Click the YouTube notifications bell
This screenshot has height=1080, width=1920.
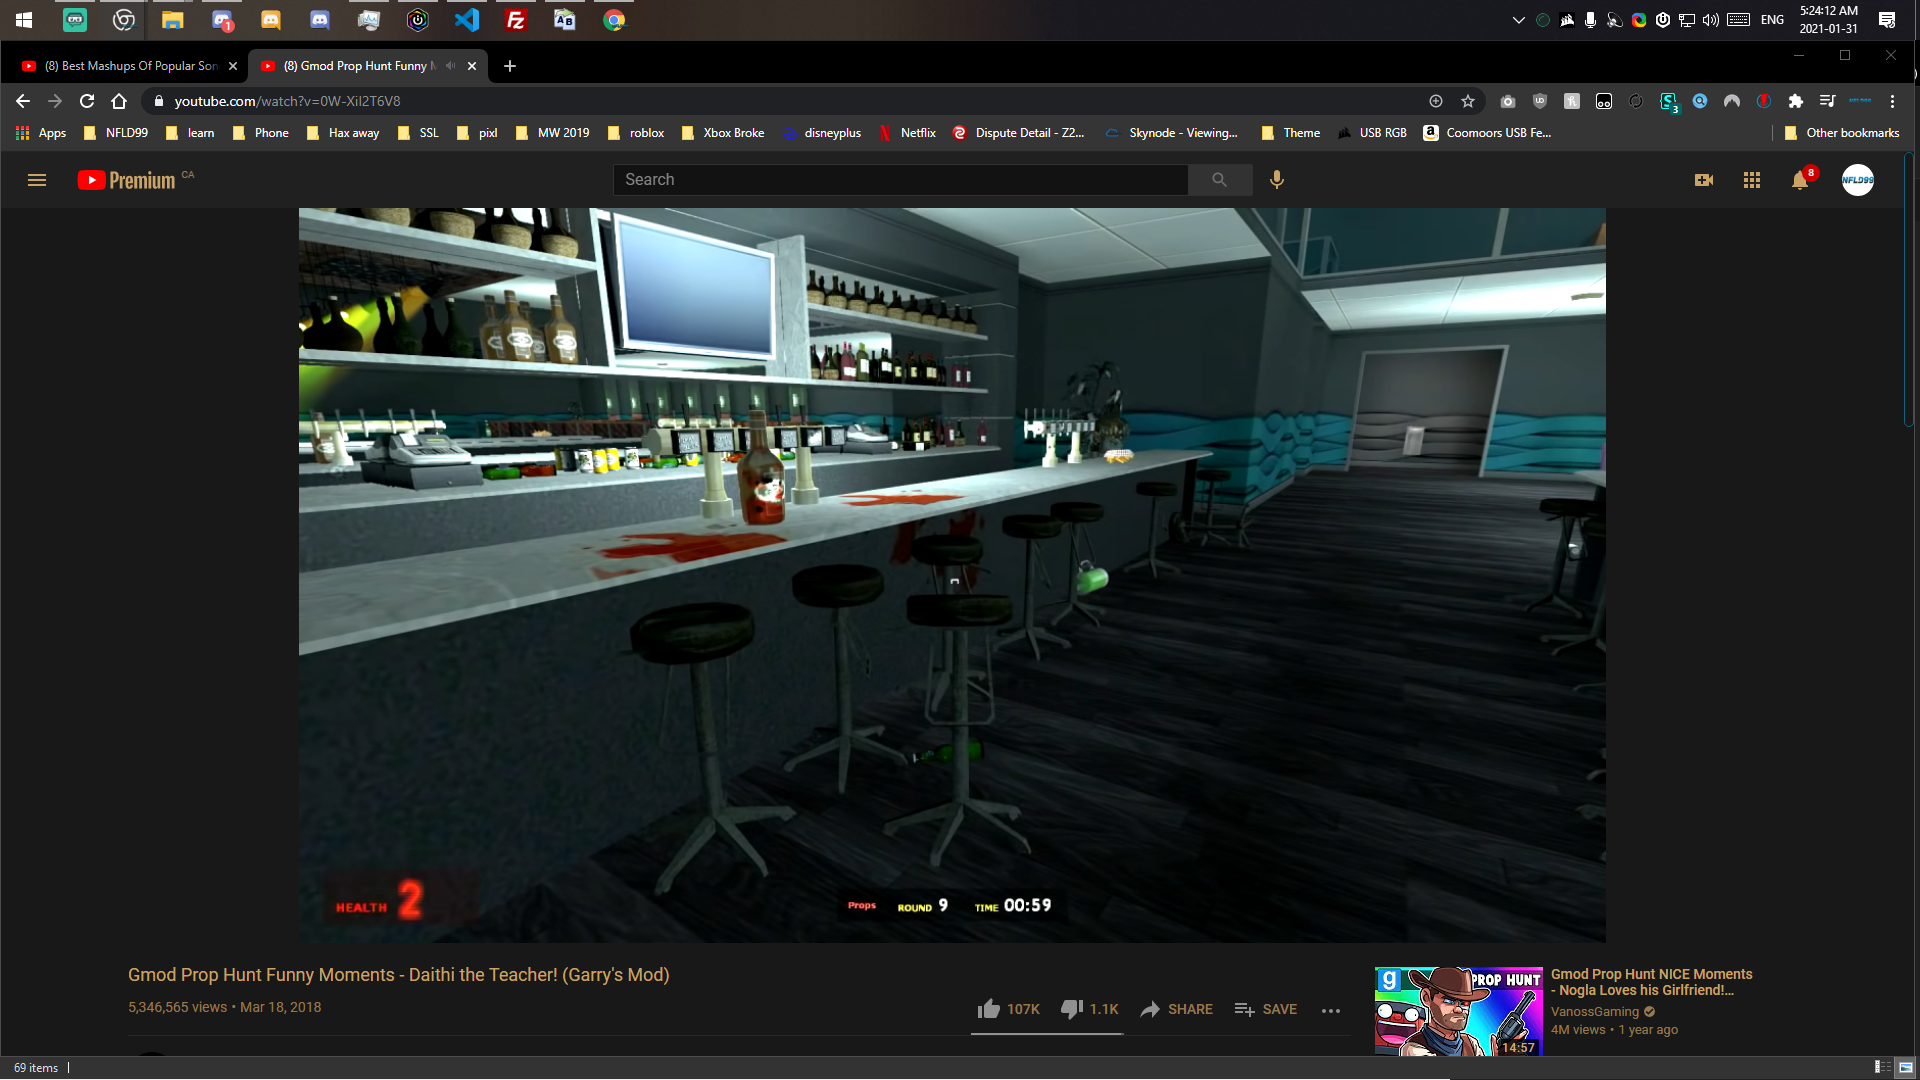point(1799,180)
